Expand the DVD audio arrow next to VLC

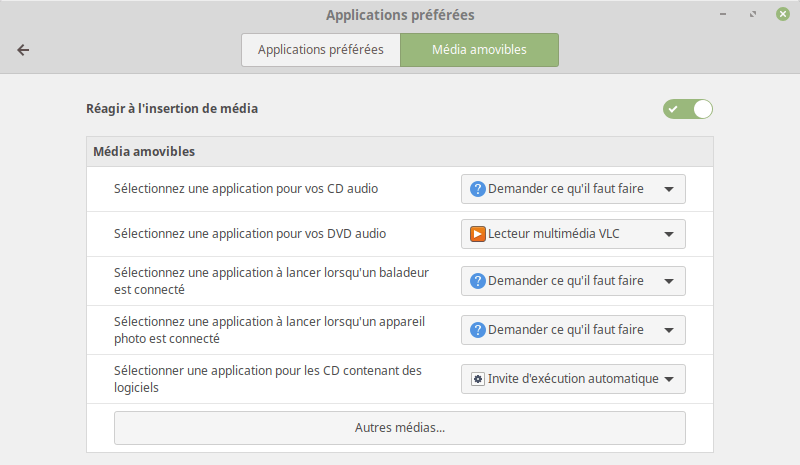[669, 234]
